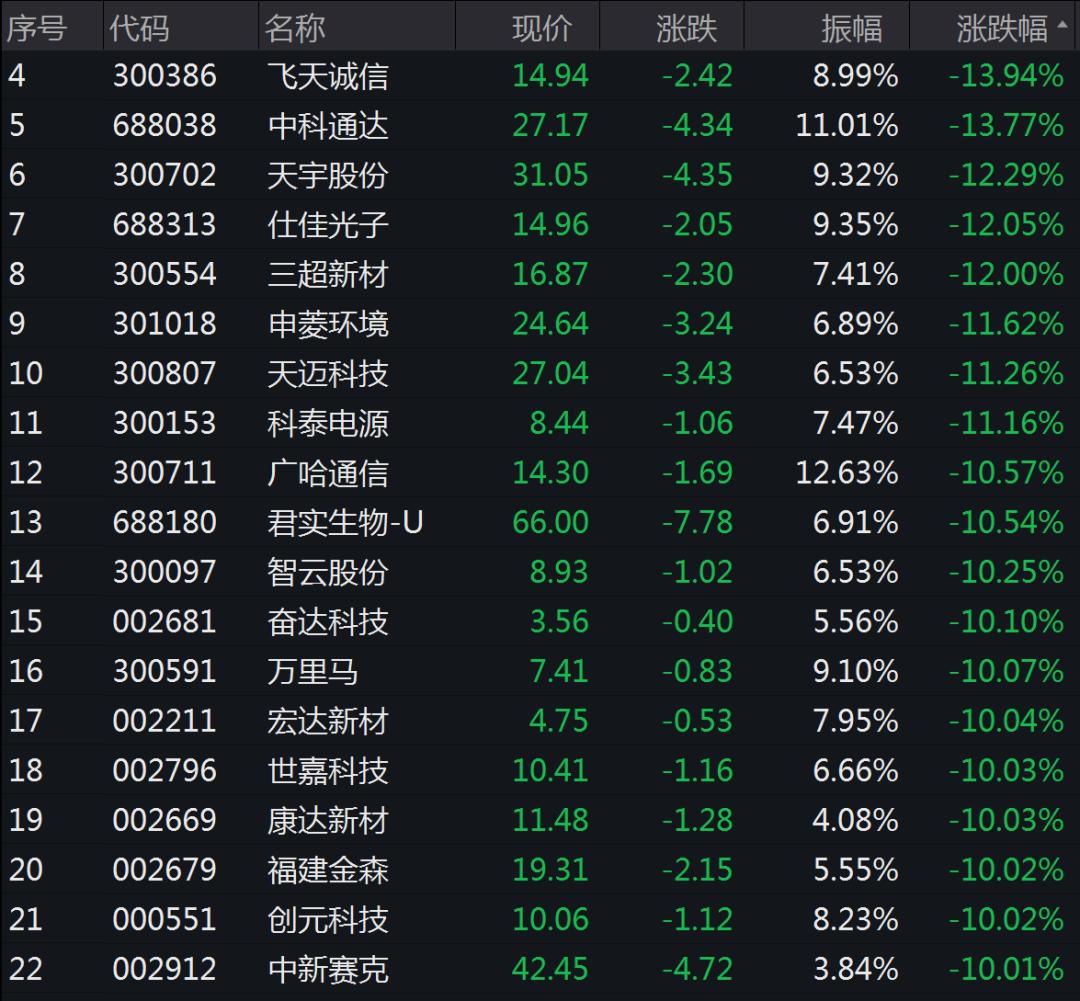This screenshot has height=1001, width=1080.
Task: Click the 代码 column header
Action: pyautogui.click(x=139, y=29)
